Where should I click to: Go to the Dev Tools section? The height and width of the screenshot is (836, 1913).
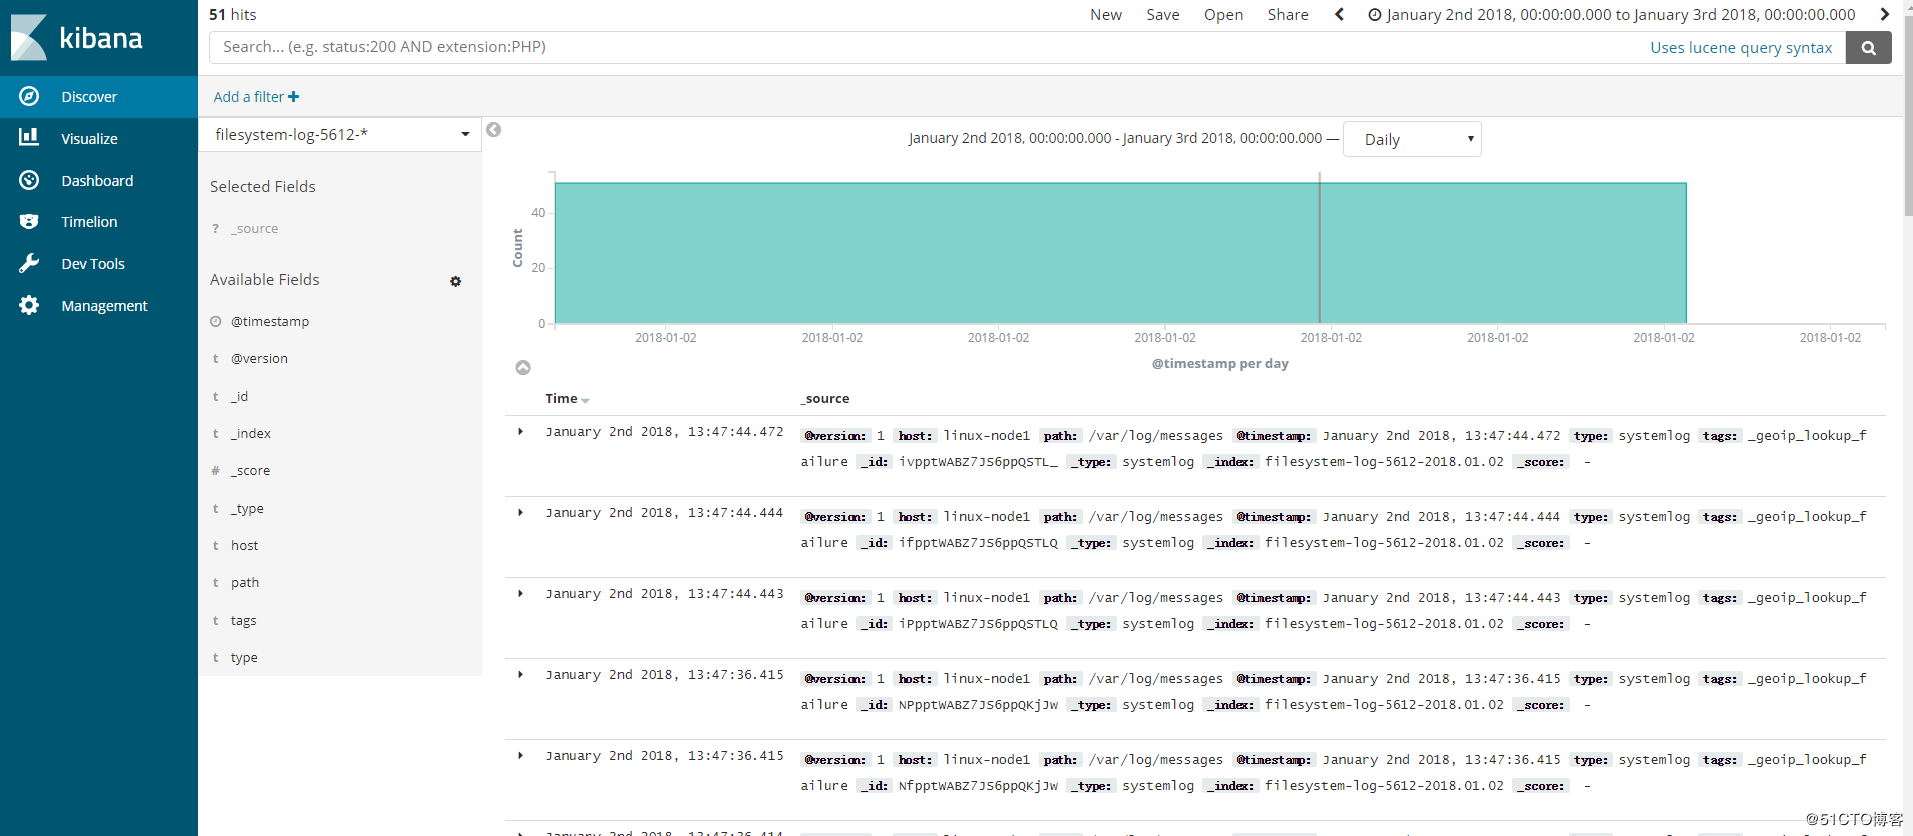[x=99, y=264]
